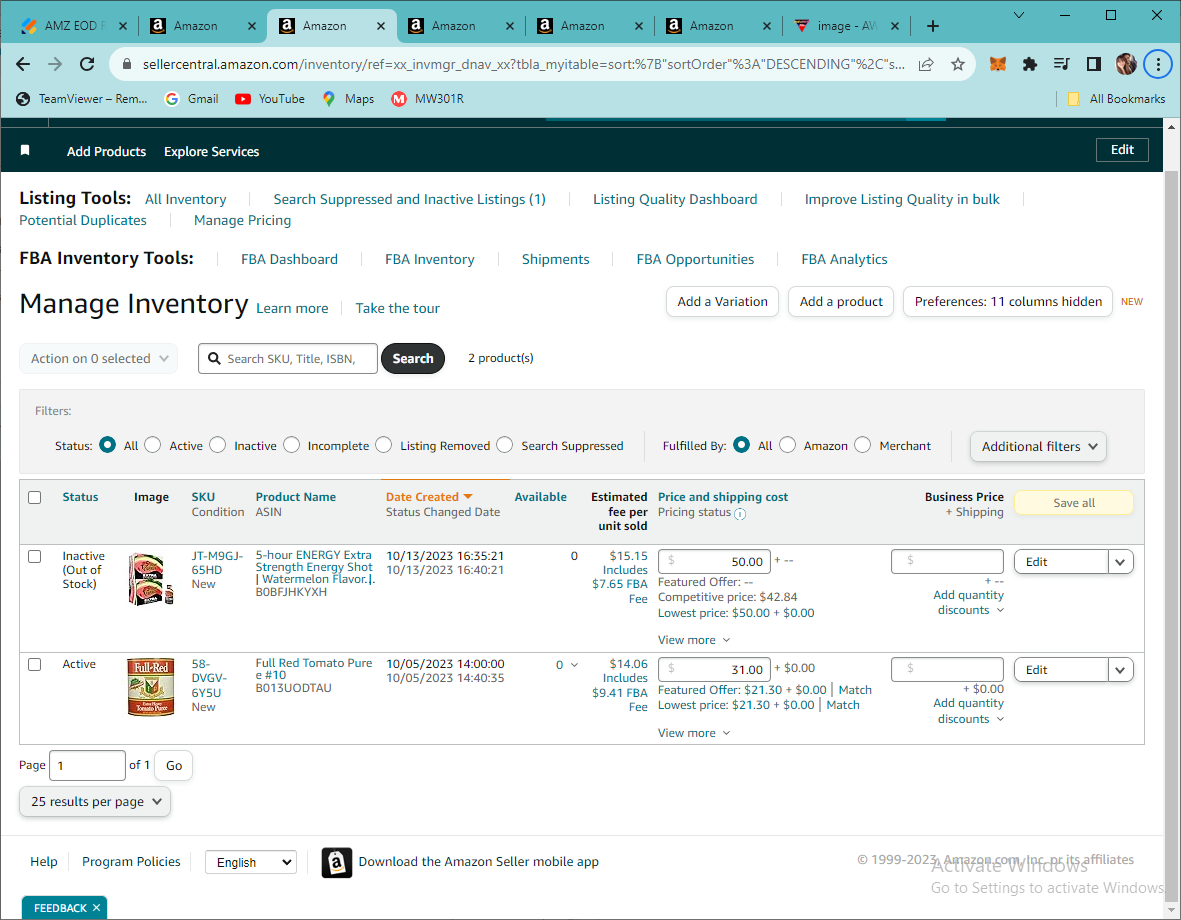1181x920 pixels.
Task: Open the Chrome profile avatar
Action: click(x=1126, y=64)
